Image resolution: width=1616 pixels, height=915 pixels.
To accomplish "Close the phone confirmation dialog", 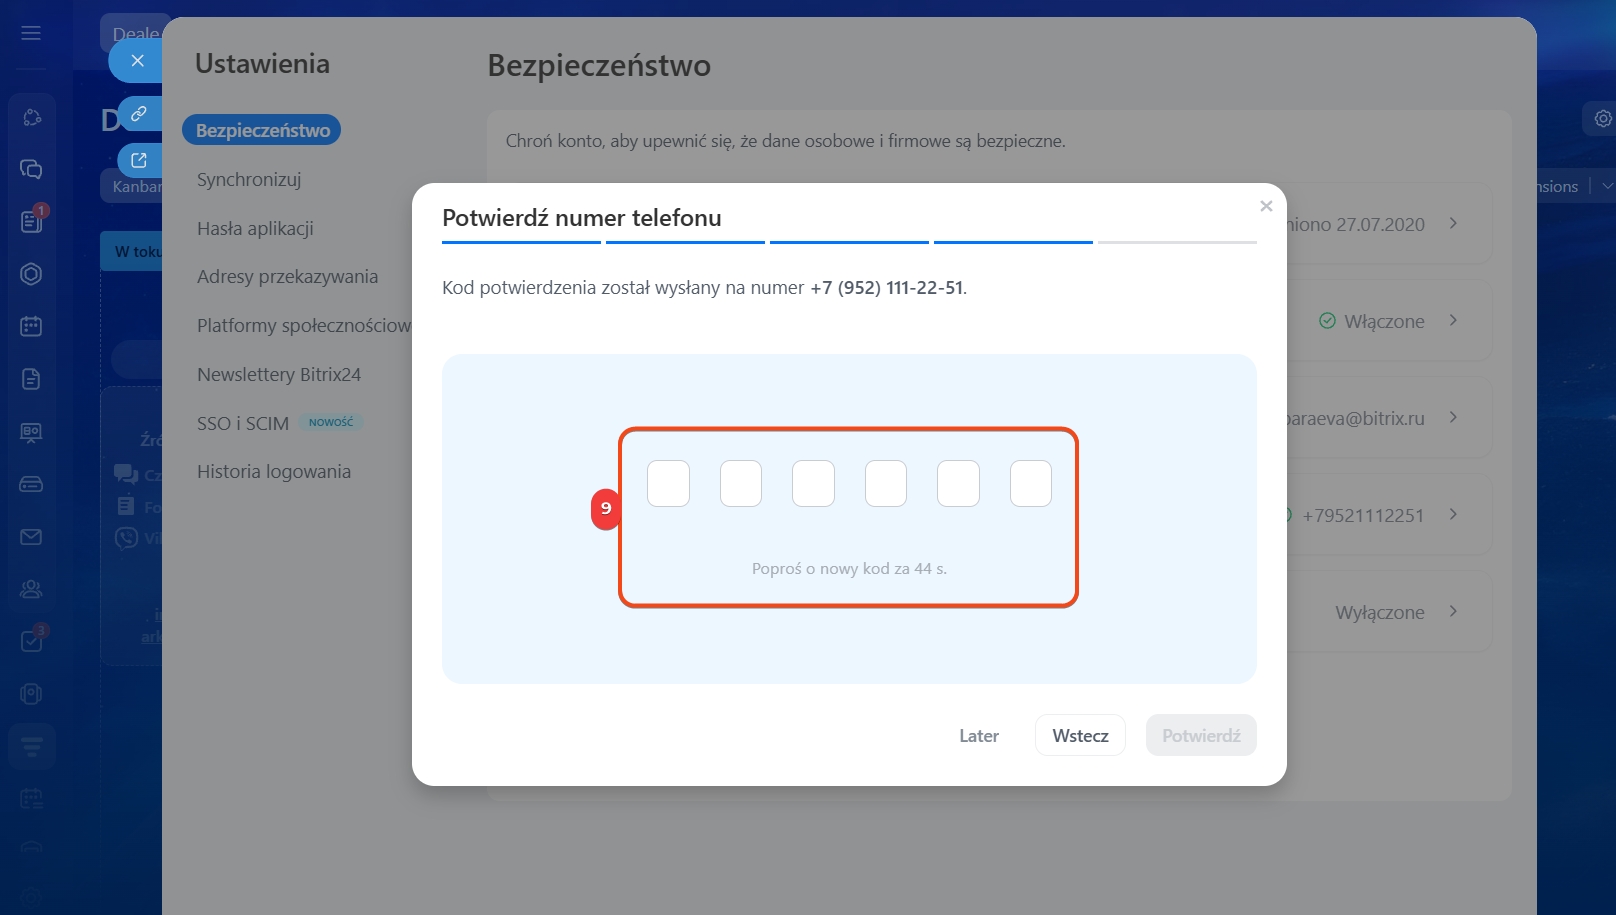I will (x=1266, y=206).
